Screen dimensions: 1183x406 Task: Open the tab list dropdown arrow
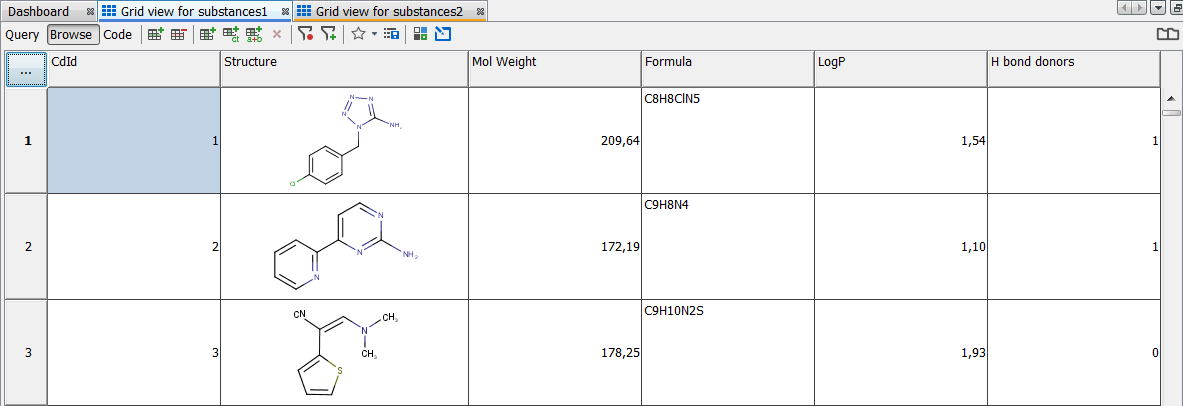pos(1158,8)
